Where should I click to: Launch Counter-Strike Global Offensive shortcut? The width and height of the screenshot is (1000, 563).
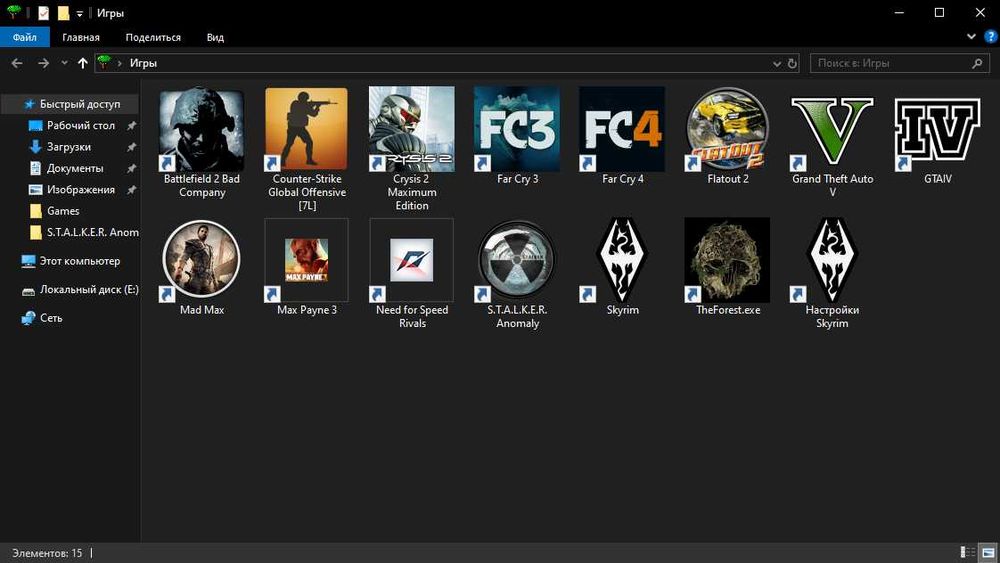307,130
